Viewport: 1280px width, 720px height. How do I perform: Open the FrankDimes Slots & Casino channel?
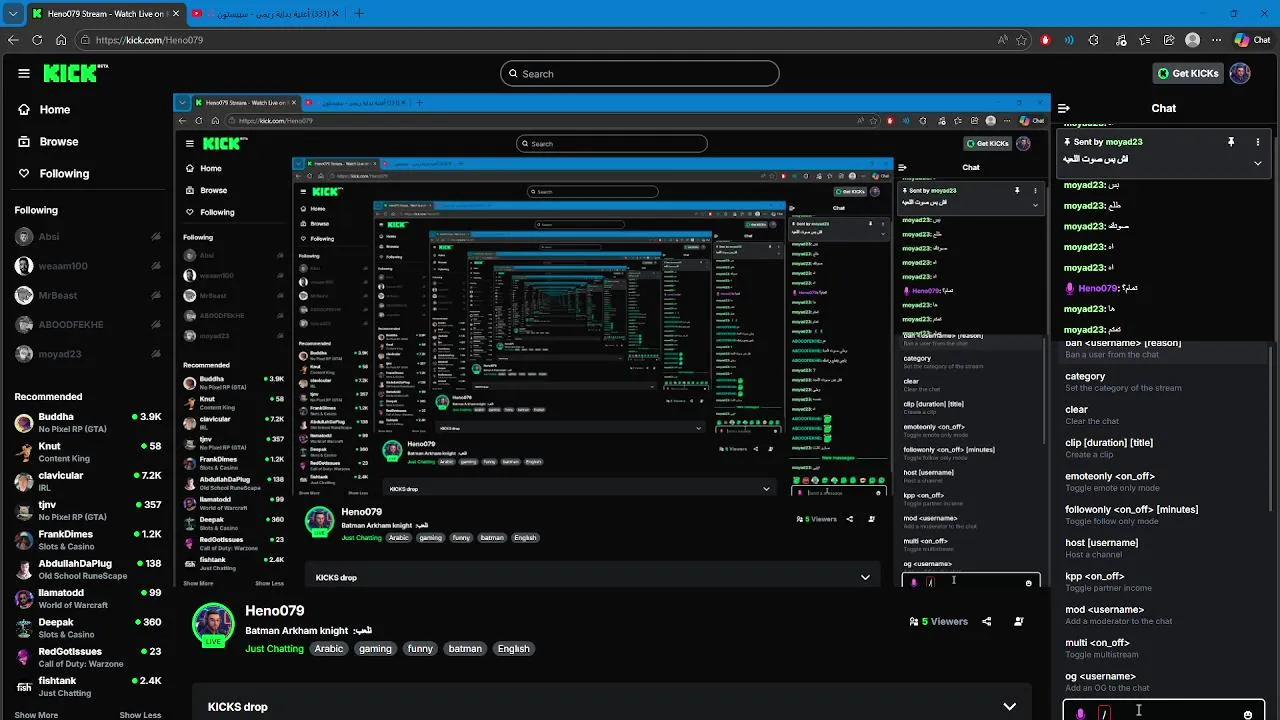[x=88, y=540]
